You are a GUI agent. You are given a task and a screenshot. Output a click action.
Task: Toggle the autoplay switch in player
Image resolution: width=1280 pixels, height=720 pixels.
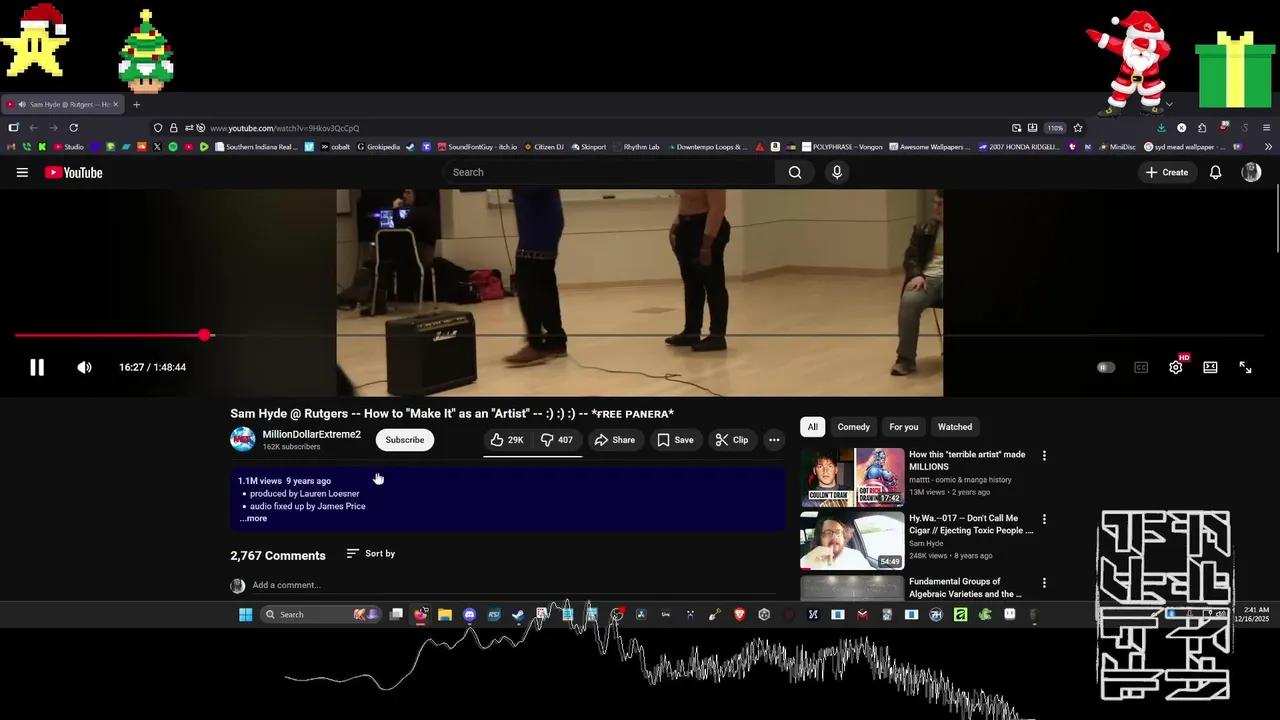1105,367
